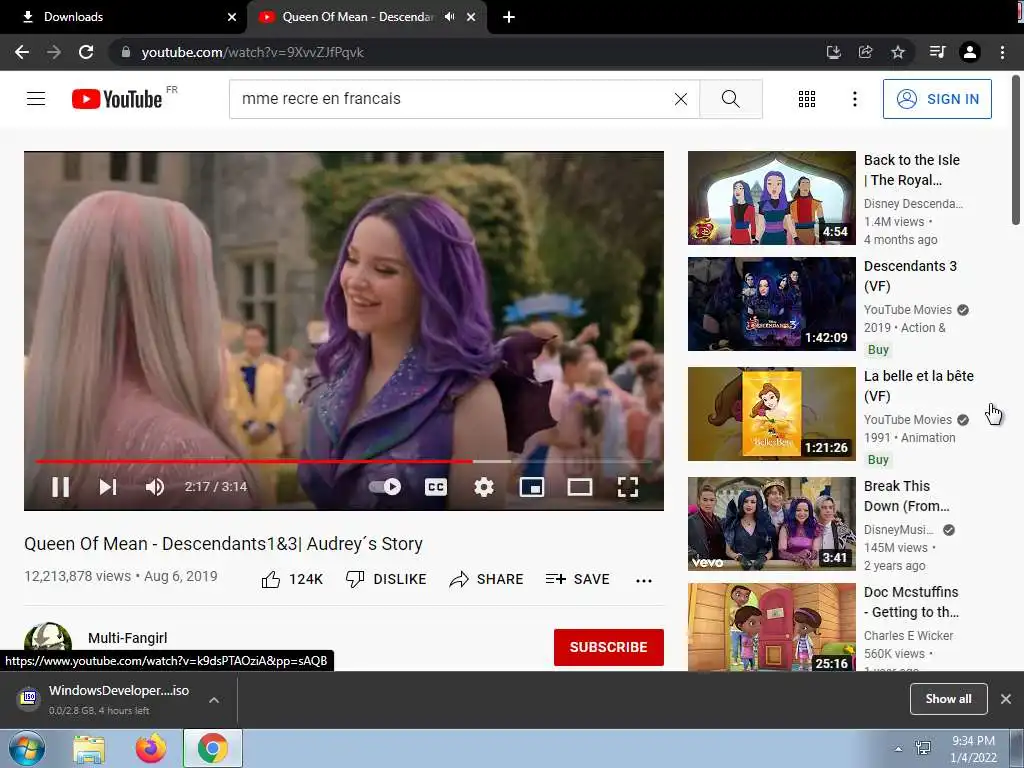Click SAVE to add to a playlist
The height and width of the screenshot is (768, 1024).
point(577,579)
